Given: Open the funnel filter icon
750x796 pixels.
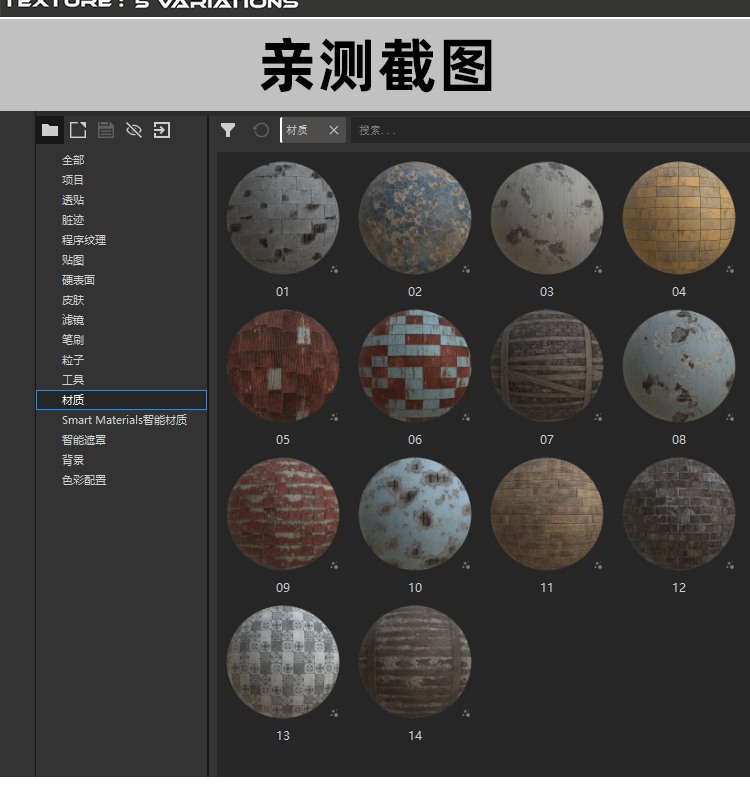Looking at the screenshot, I should coord(227,130).
